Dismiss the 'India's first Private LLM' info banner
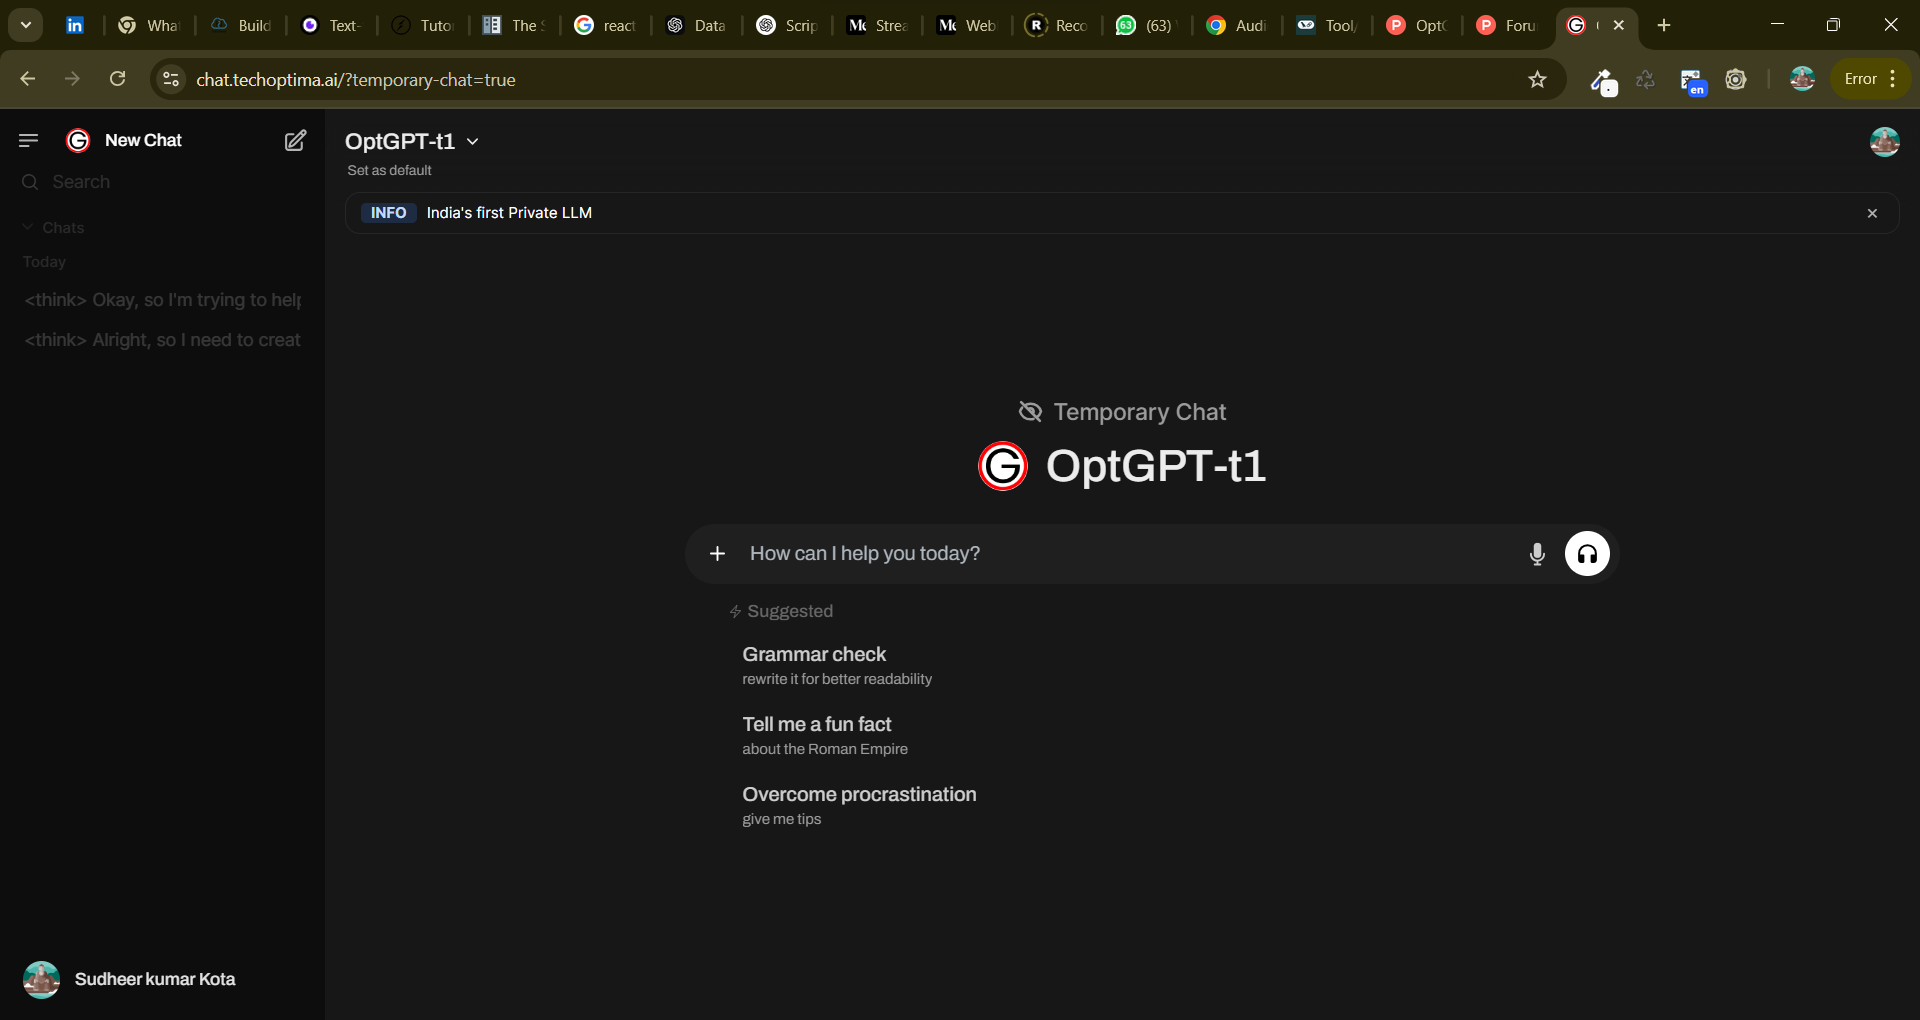 pyautogui.click(x=1872, y=213)
